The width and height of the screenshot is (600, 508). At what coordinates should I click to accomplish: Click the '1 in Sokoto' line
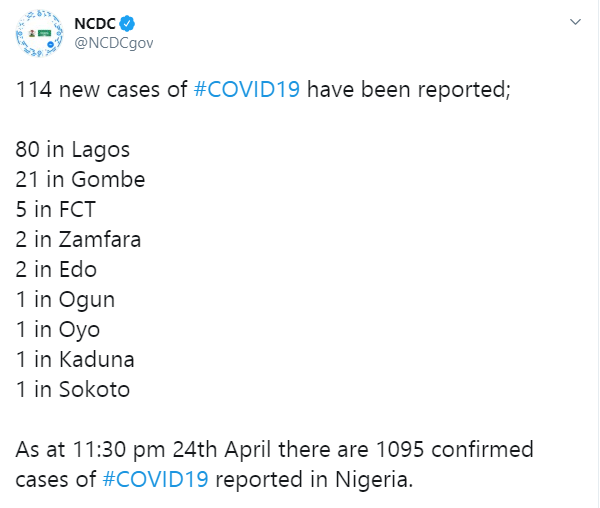pos(73,389)
